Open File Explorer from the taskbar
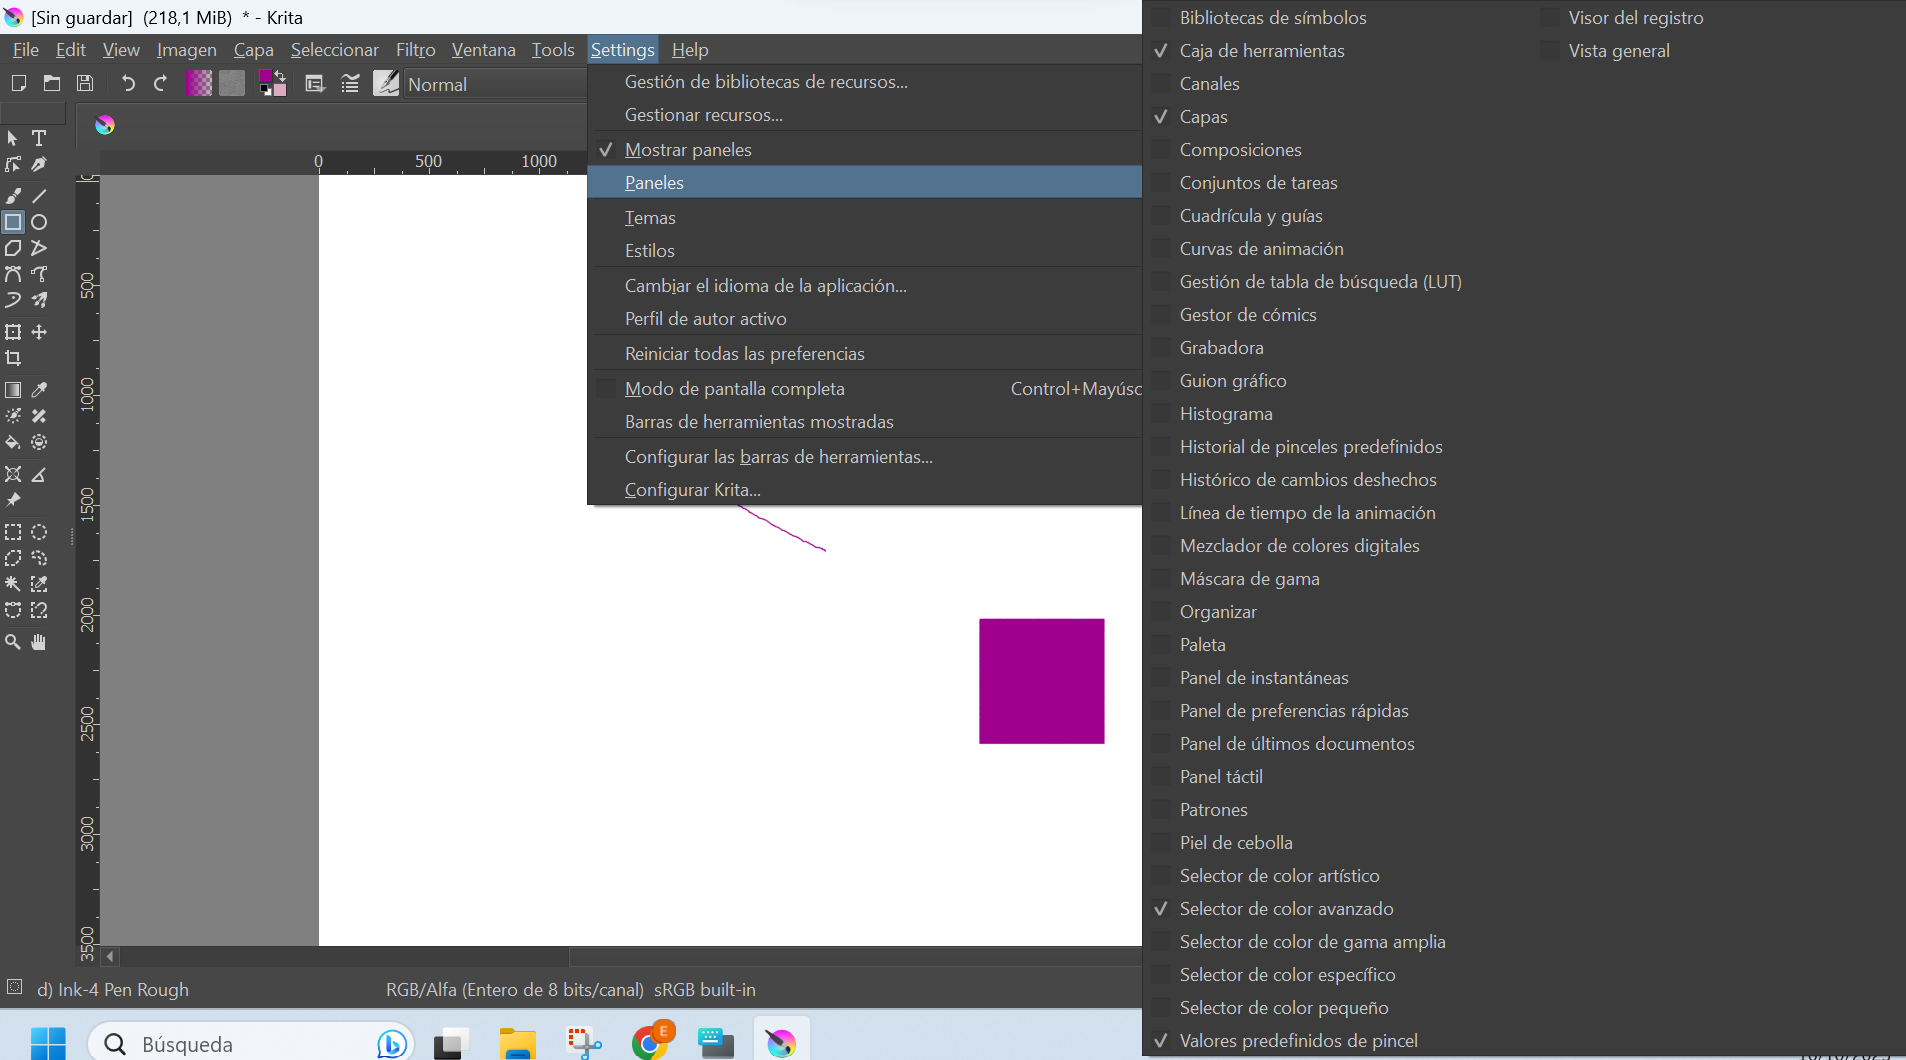The image size is (1906, 1060). click(518, 1043)
